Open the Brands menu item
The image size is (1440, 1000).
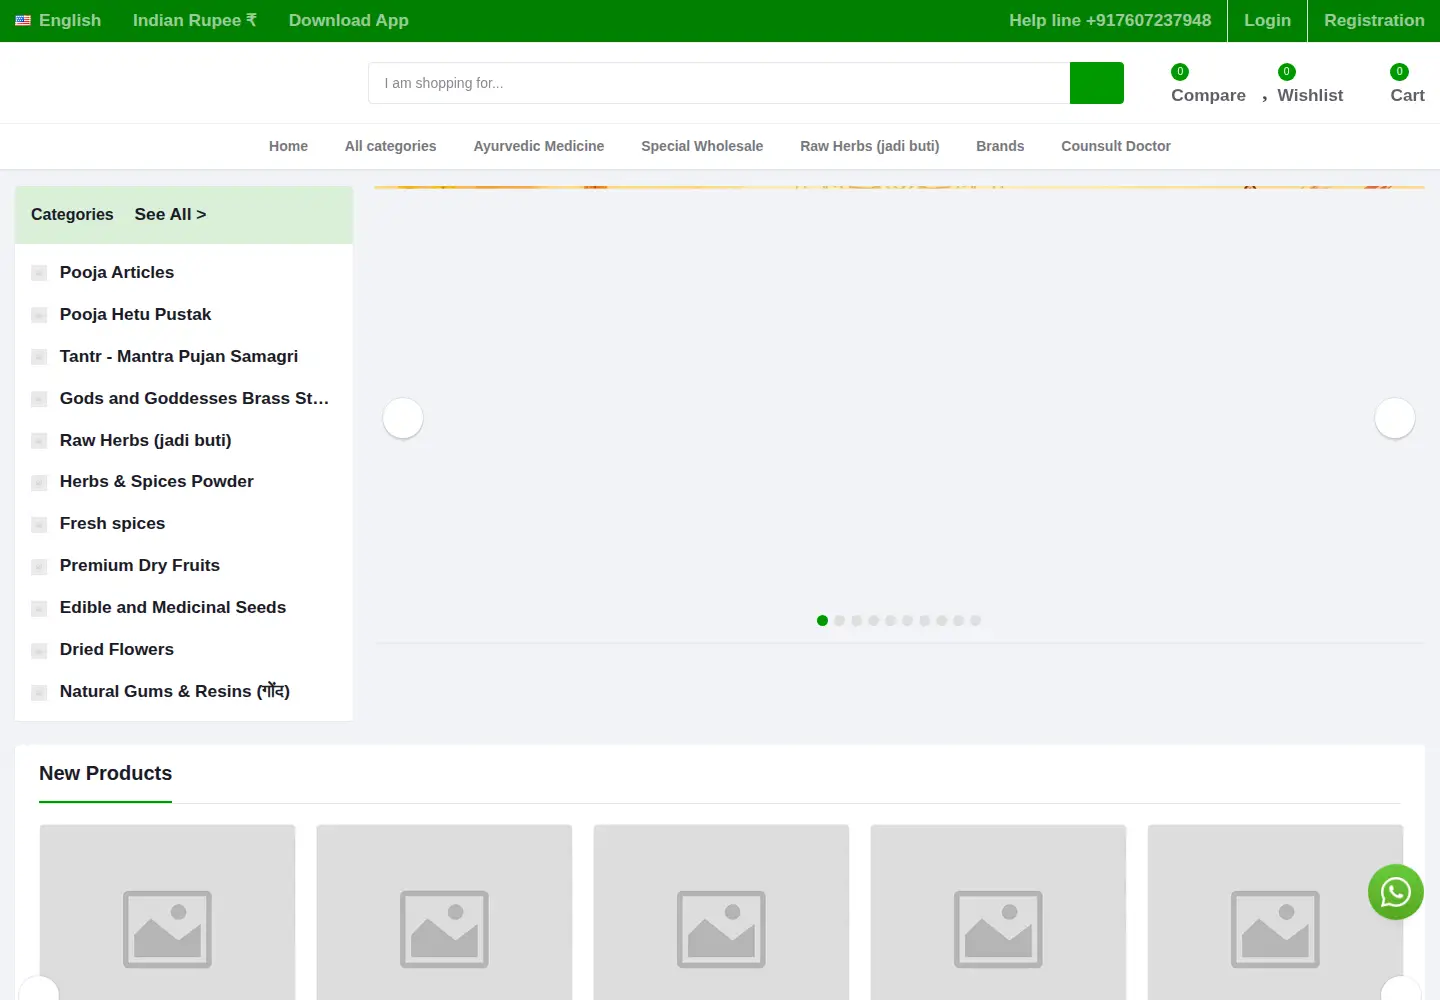(x=1000, y=146)
